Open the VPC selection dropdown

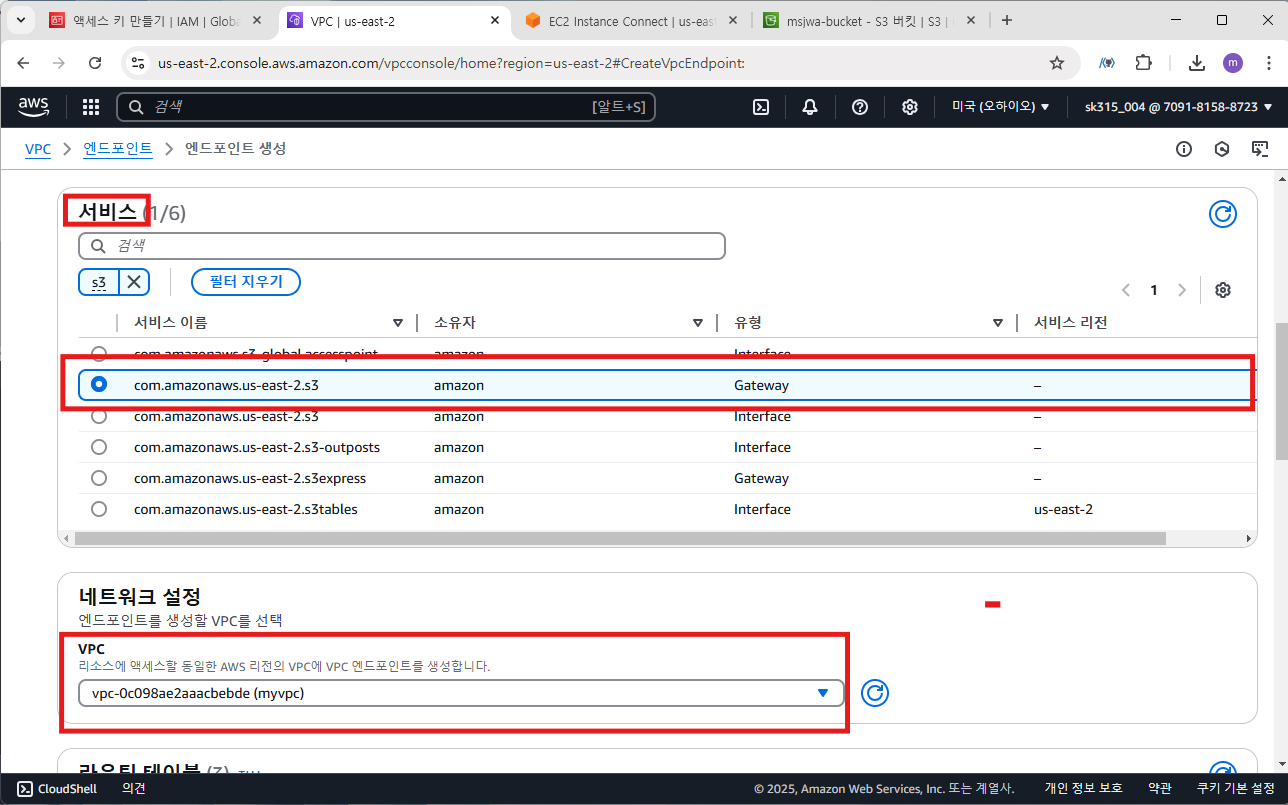click(461, 693)
